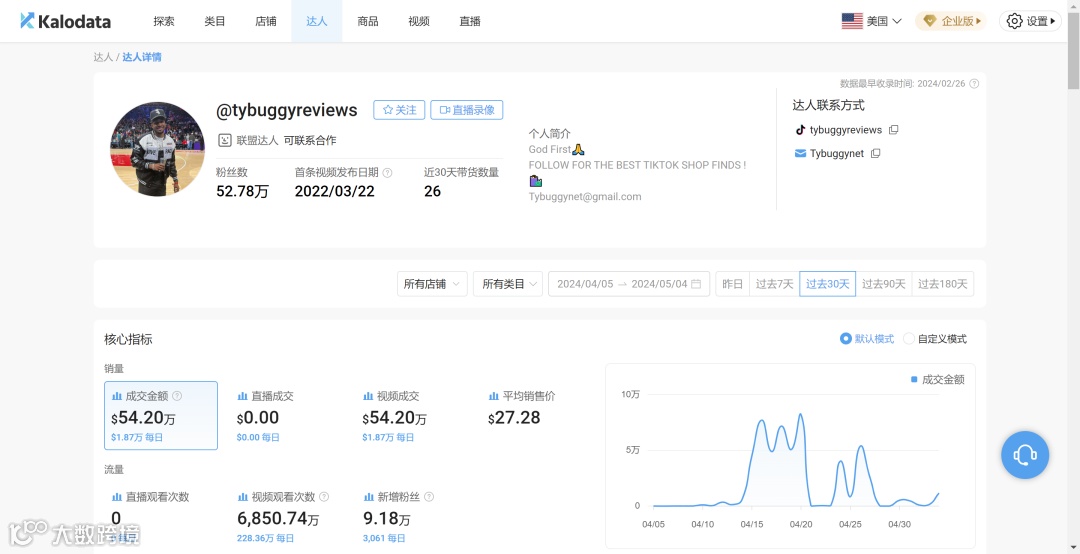The width and height of the screenshot is (1080, 554).
Task: Click help icon next to 首条视频发布日期
Action: tap(387, 173)
